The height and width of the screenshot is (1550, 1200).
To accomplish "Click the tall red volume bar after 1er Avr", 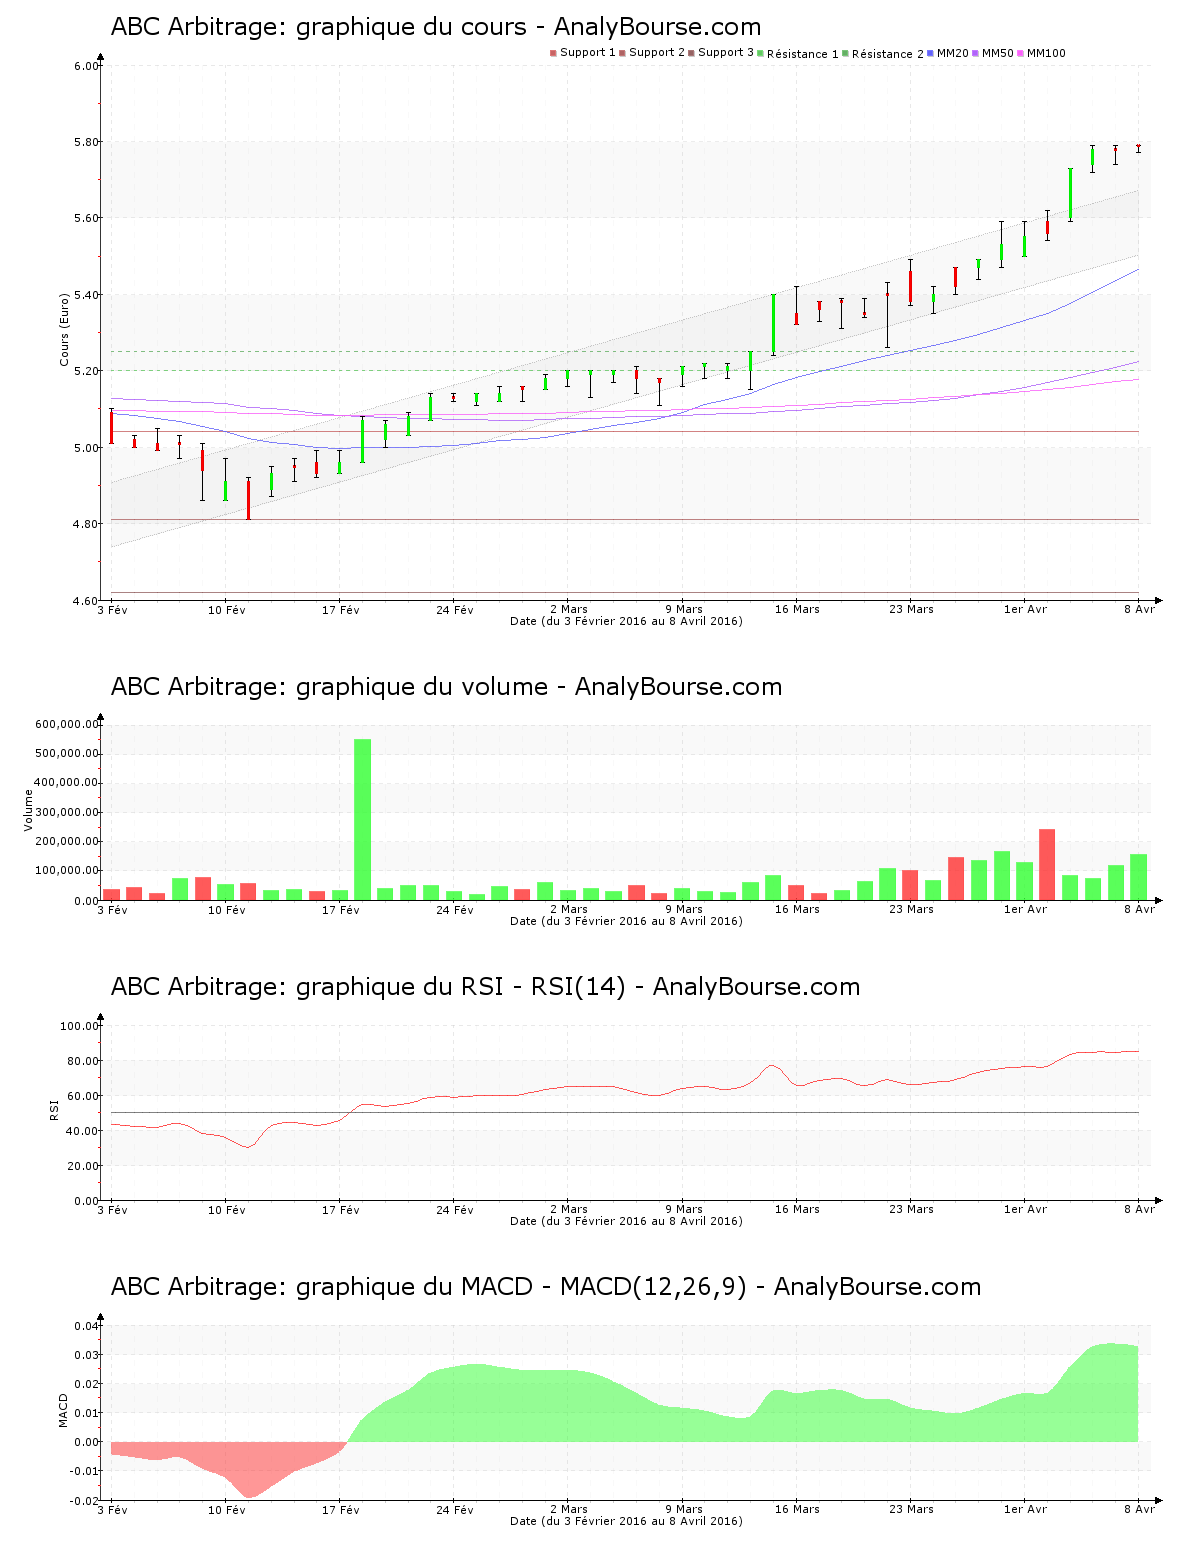I will 1047,864.
